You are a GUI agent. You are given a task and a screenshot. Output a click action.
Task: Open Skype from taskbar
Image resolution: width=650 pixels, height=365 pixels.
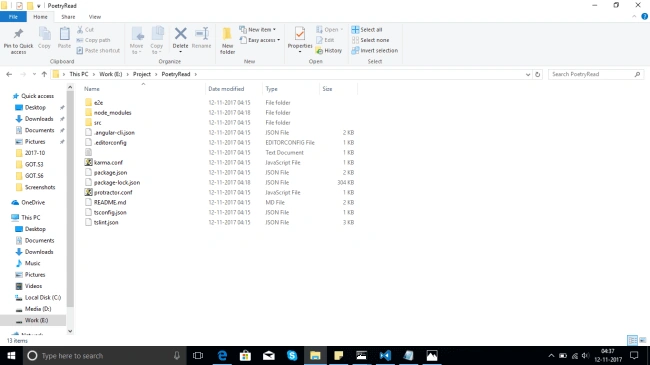click(292, 355)
